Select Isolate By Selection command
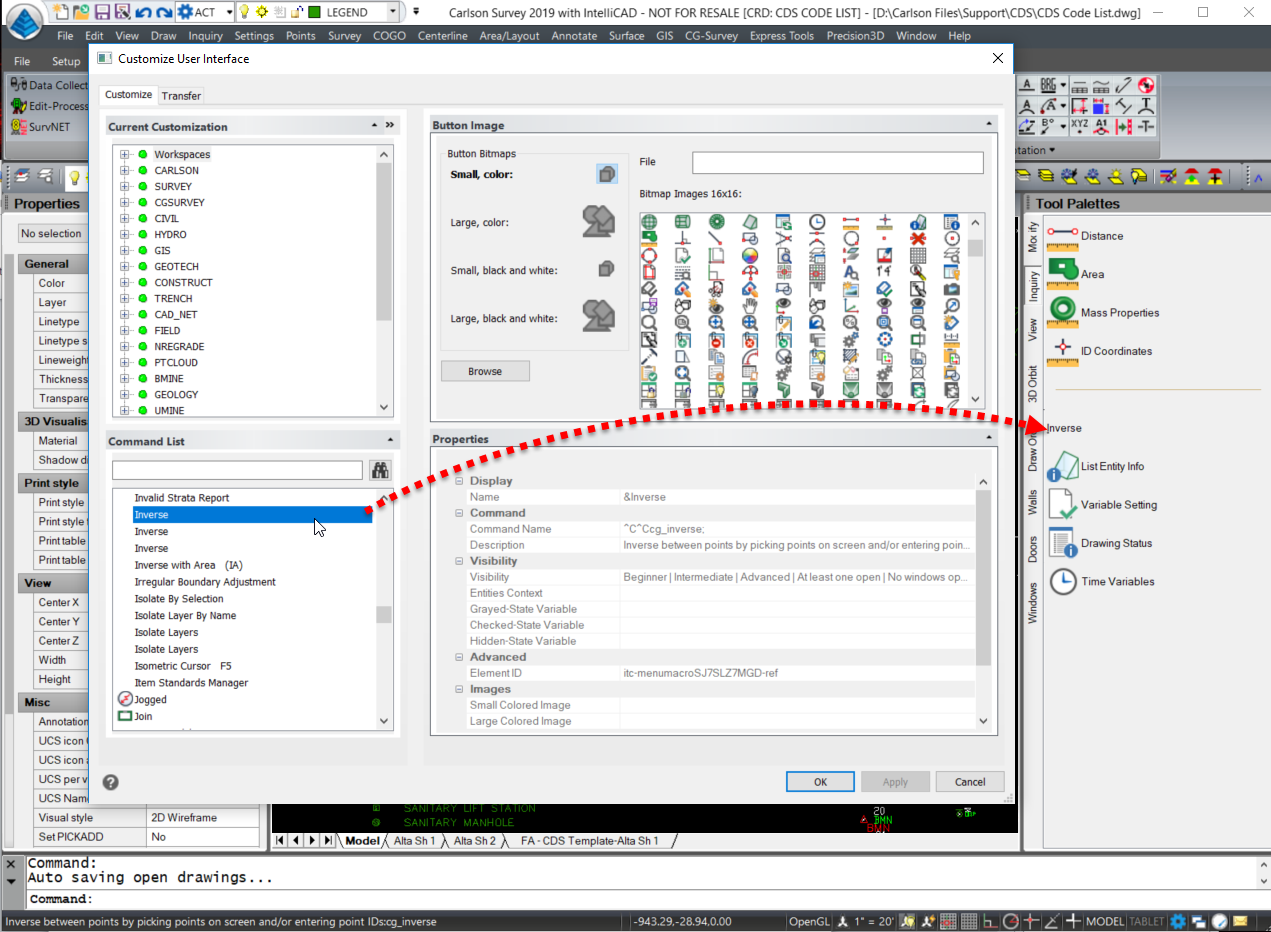Viewport: 1271px width, 932px height. click(179, 599)
